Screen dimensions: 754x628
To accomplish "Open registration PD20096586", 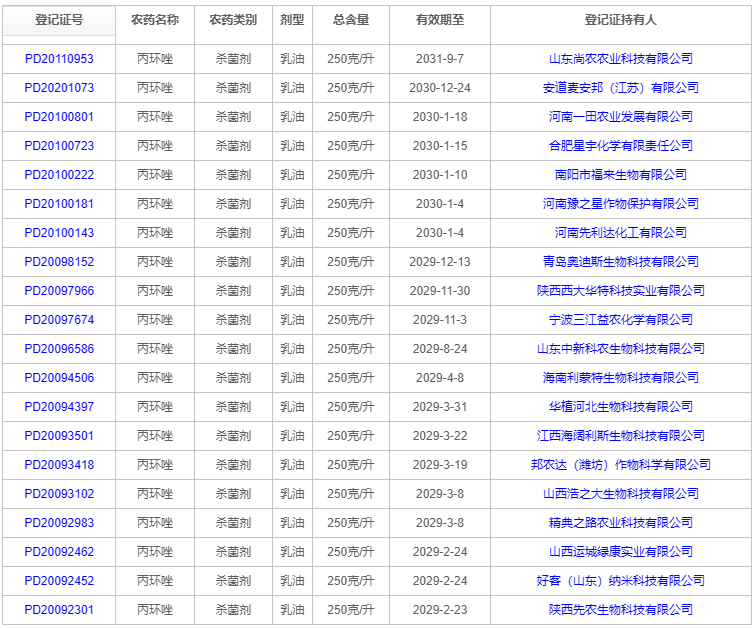I will [59, 349].
